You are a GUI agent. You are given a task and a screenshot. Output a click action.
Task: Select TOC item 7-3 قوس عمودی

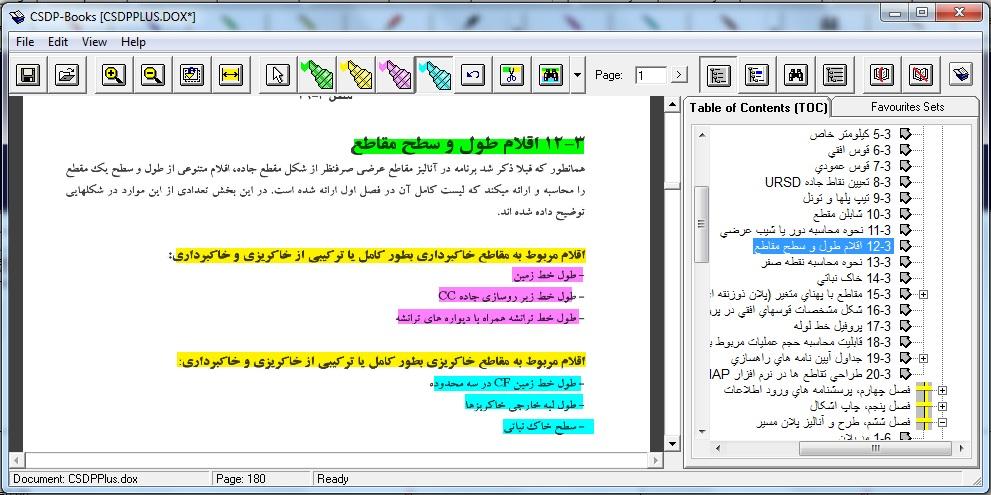854,166
